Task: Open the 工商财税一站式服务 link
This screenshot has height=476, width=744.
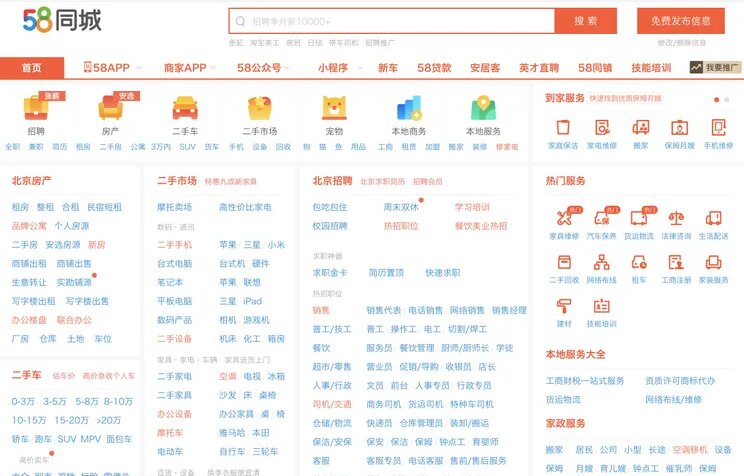Action: coord(585,381)
